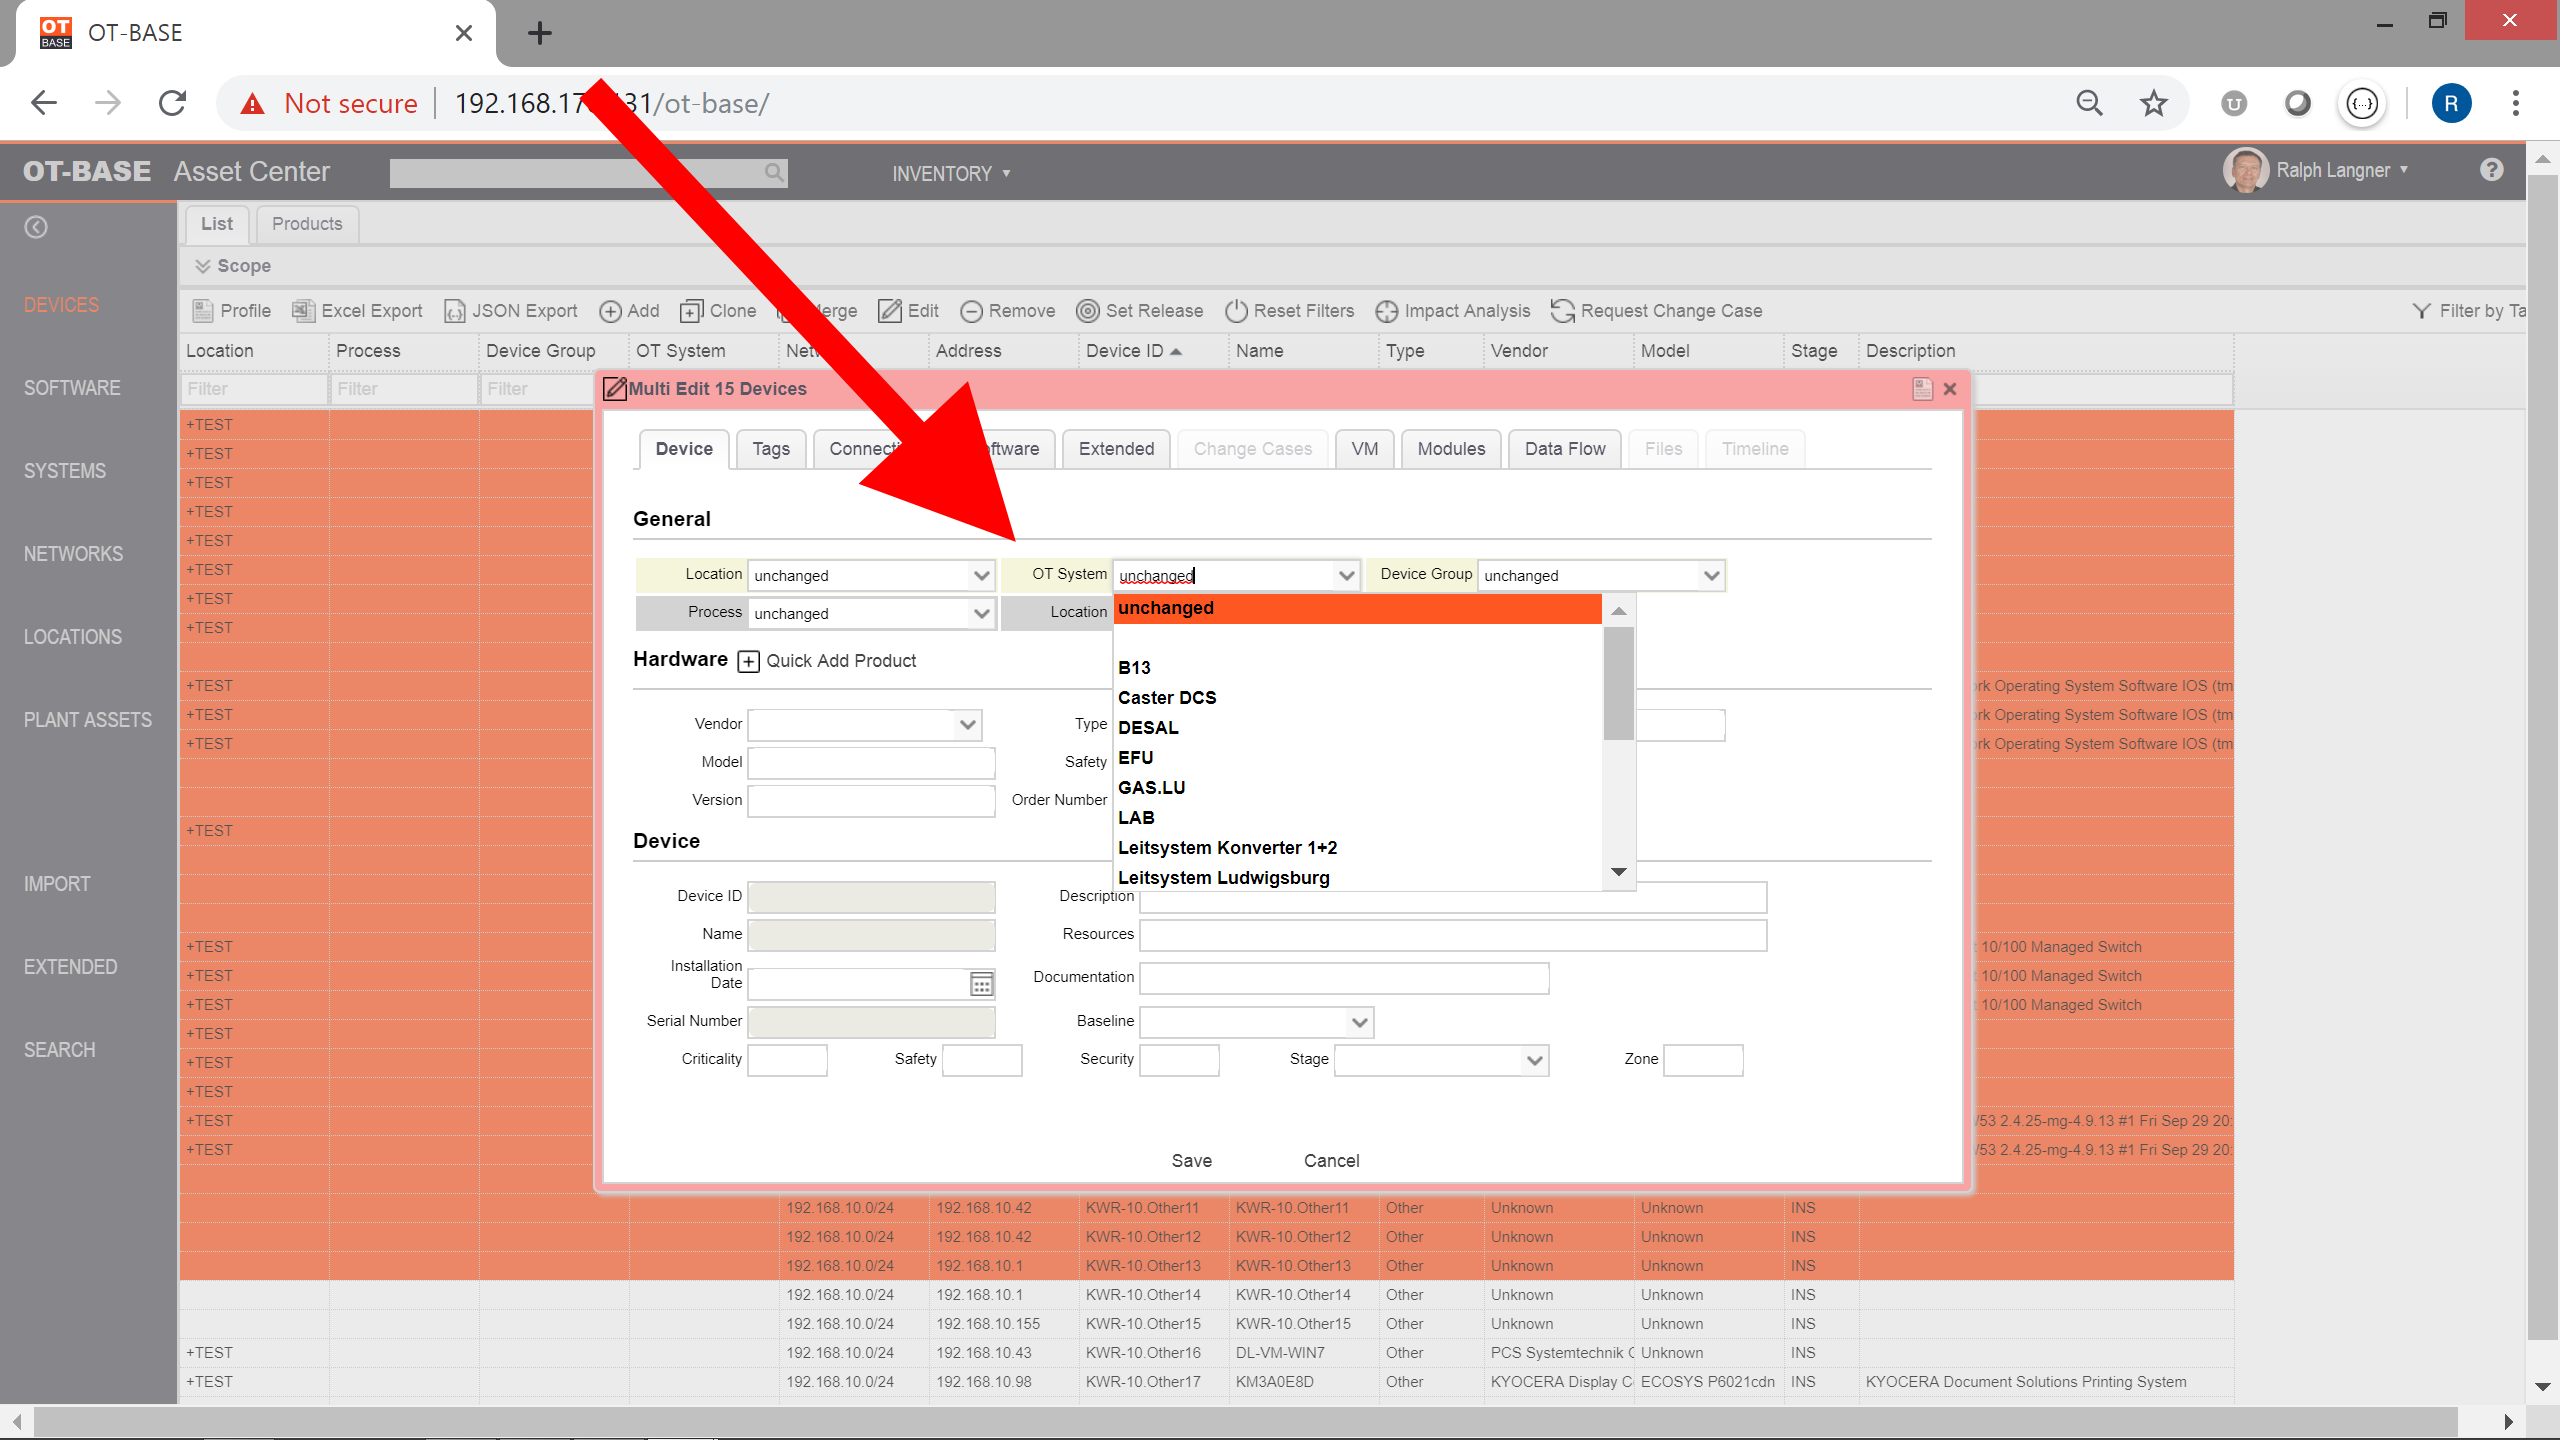Select Caster DCS from the list
This screenshot has width=2560, height=1440.
pos(1357,698)
